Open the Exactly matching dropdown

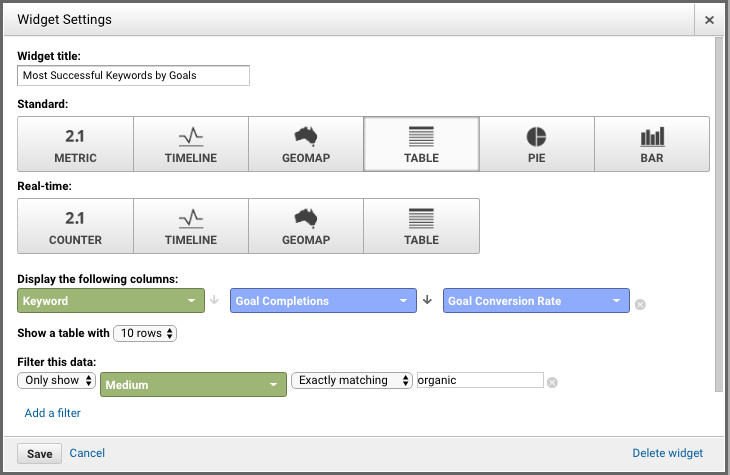[x=352, y=380]
